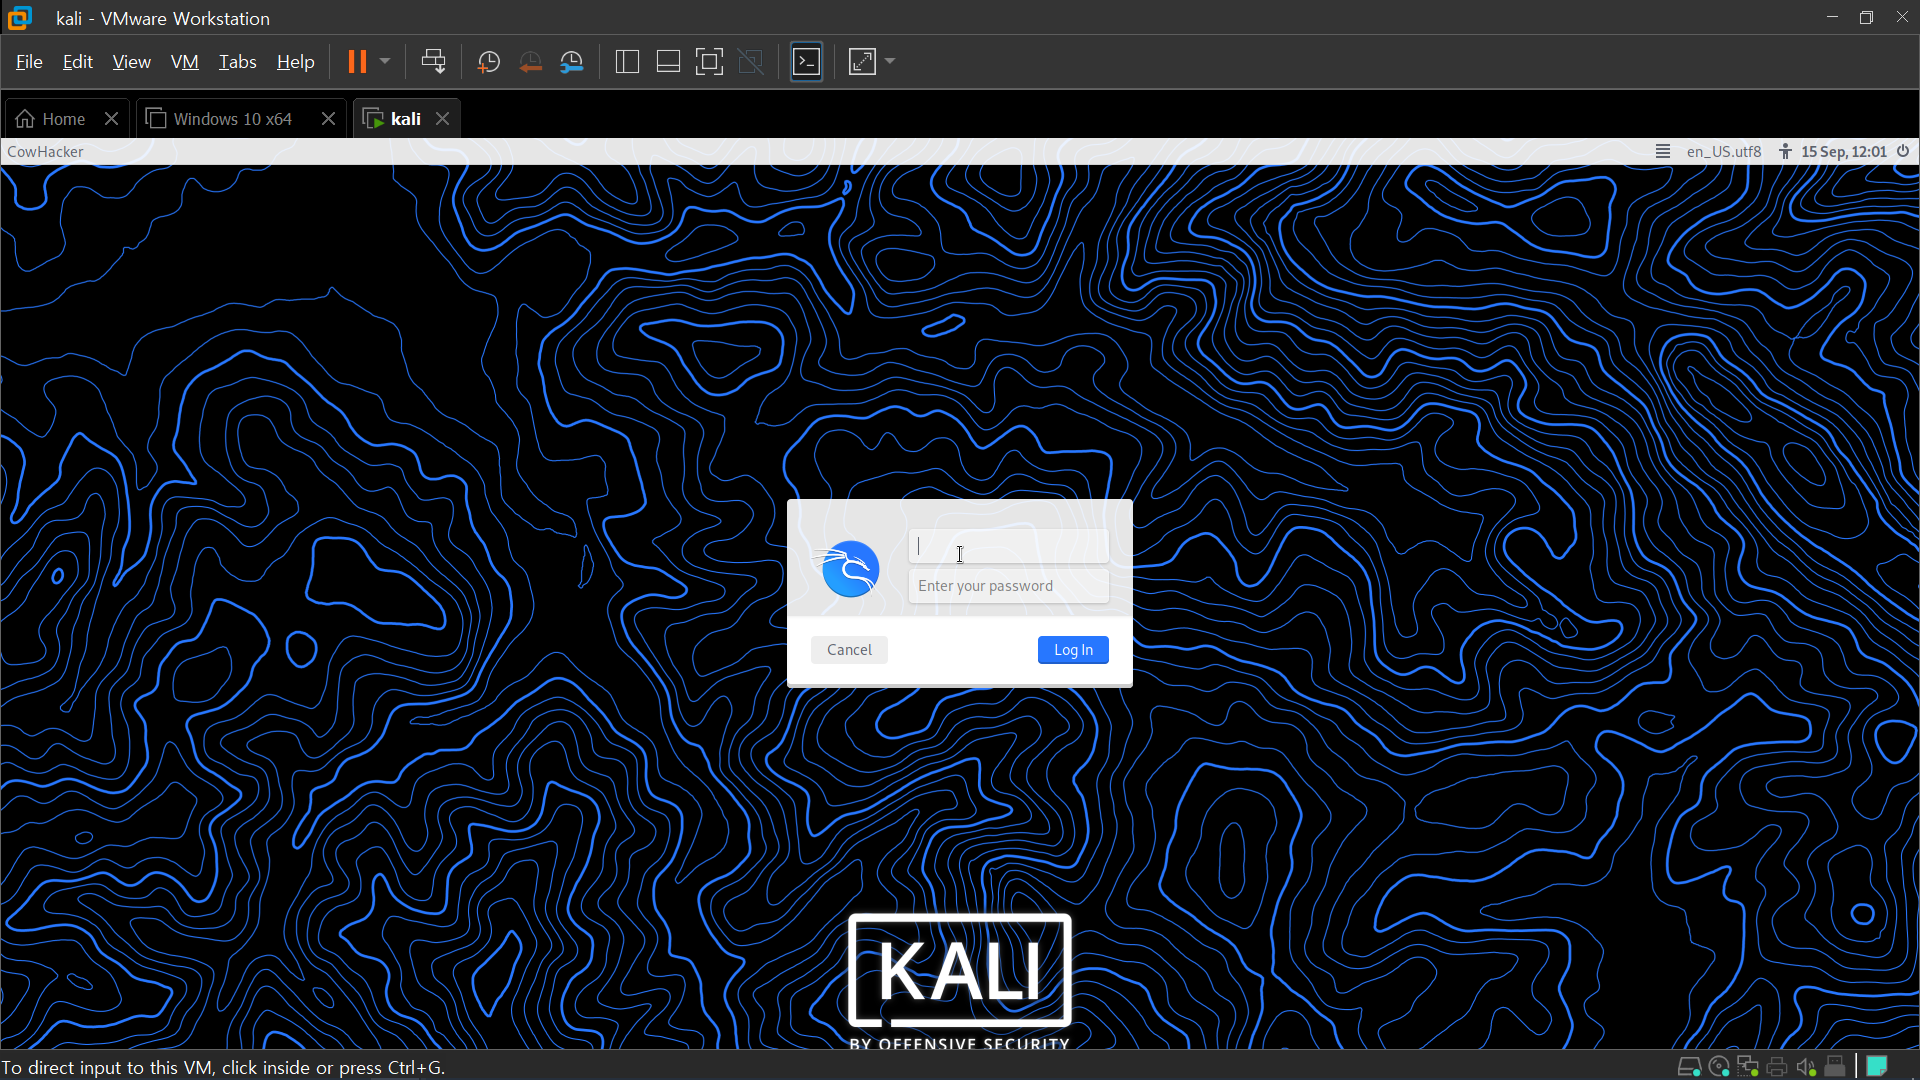Click the network adapter status icon
Image resolution: width=1920 pixels, height=1080 pixels.
pyautogui.click(x=1747, y=1067)
